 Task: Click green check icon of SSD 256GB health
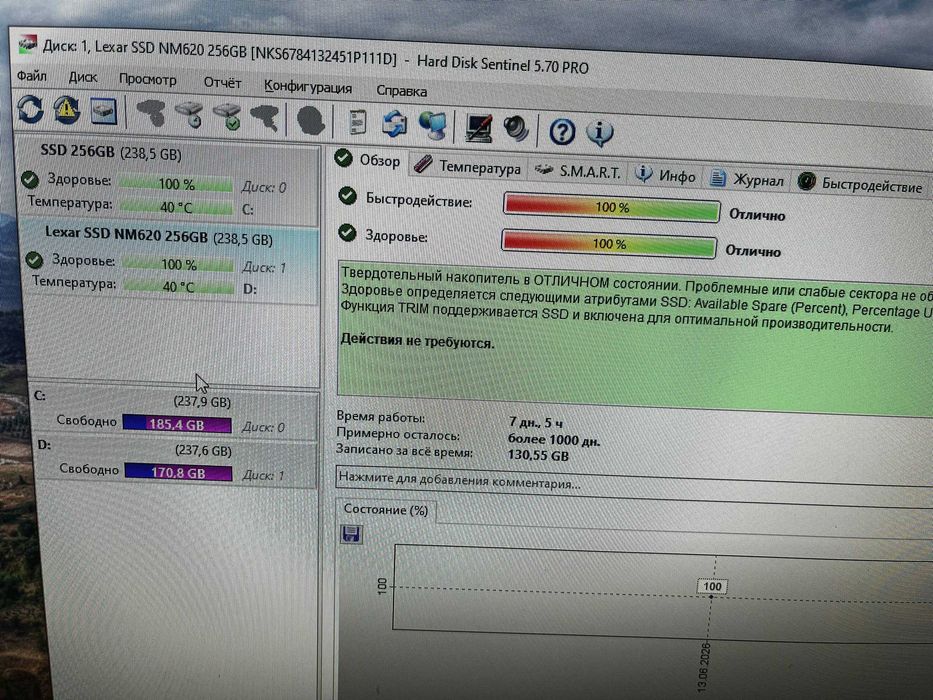30,179
